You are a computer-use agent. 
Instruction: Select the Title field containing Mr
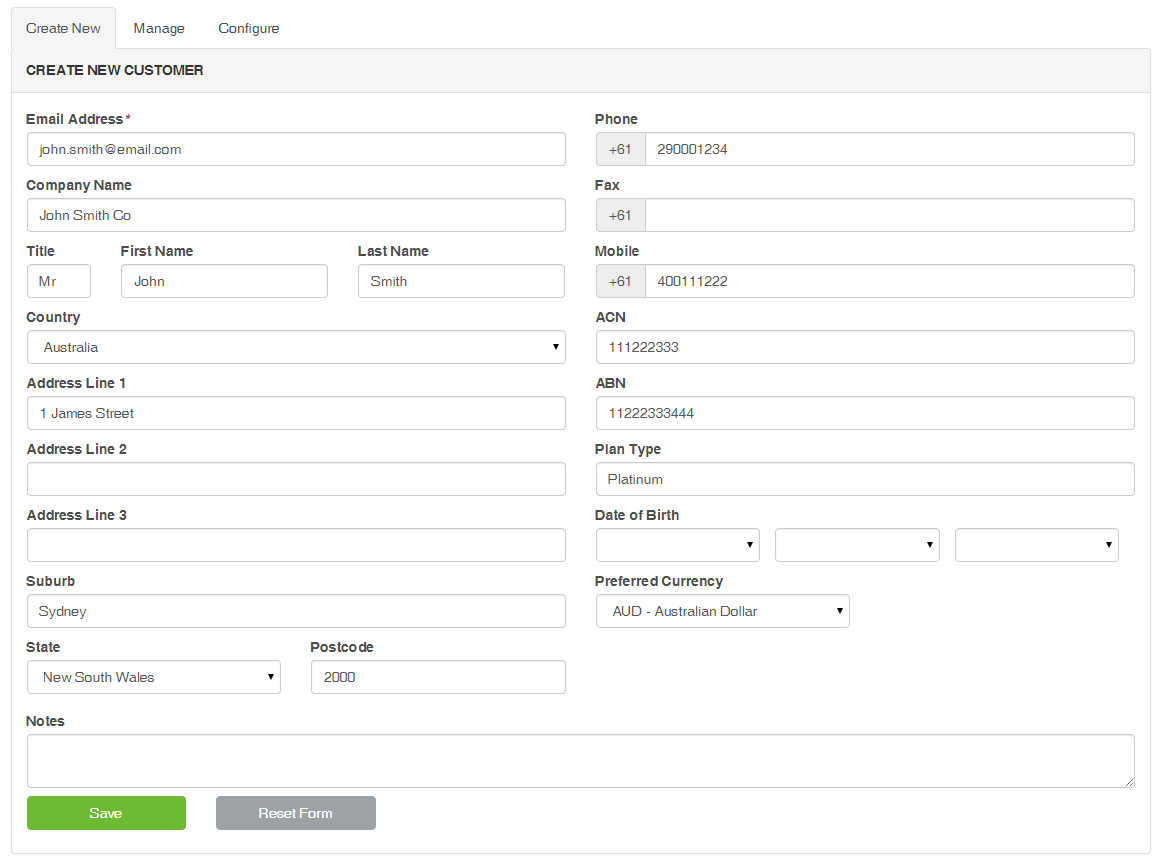click(x=59, y=281)
